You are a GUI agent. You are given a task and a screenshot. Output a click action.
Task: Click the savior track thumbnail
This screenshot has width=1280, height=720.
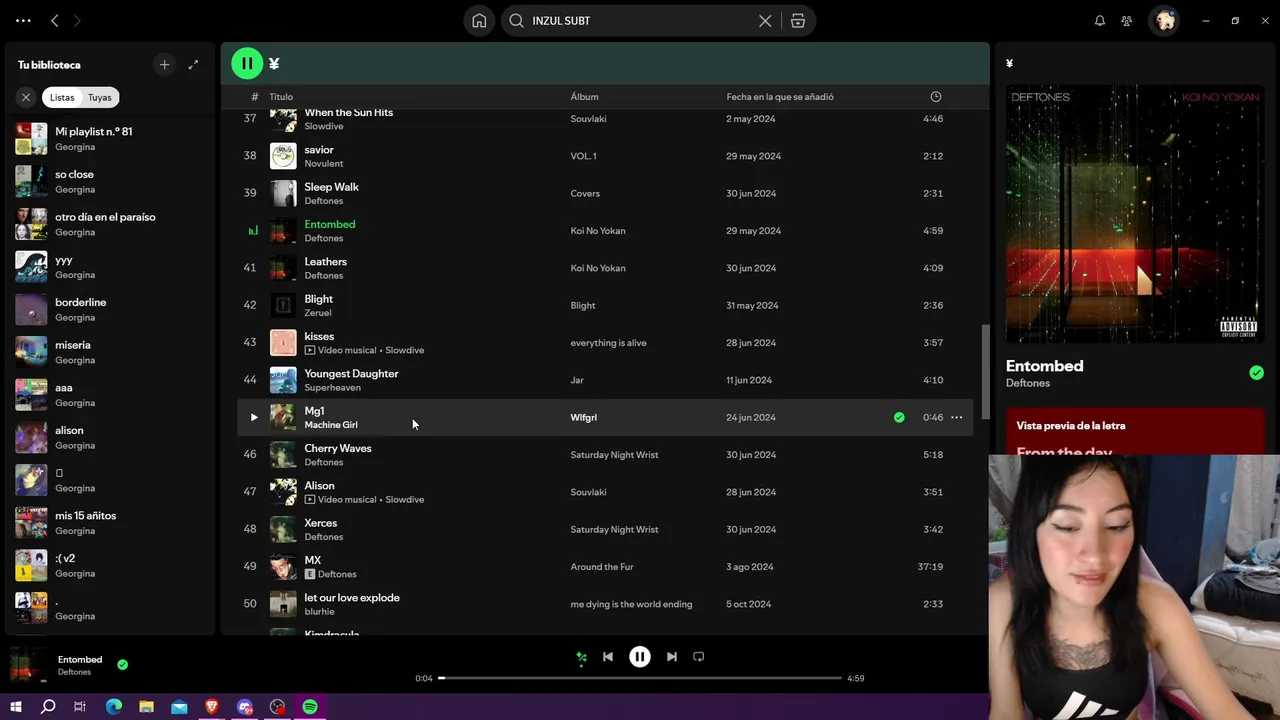click(x=283, y=156)
